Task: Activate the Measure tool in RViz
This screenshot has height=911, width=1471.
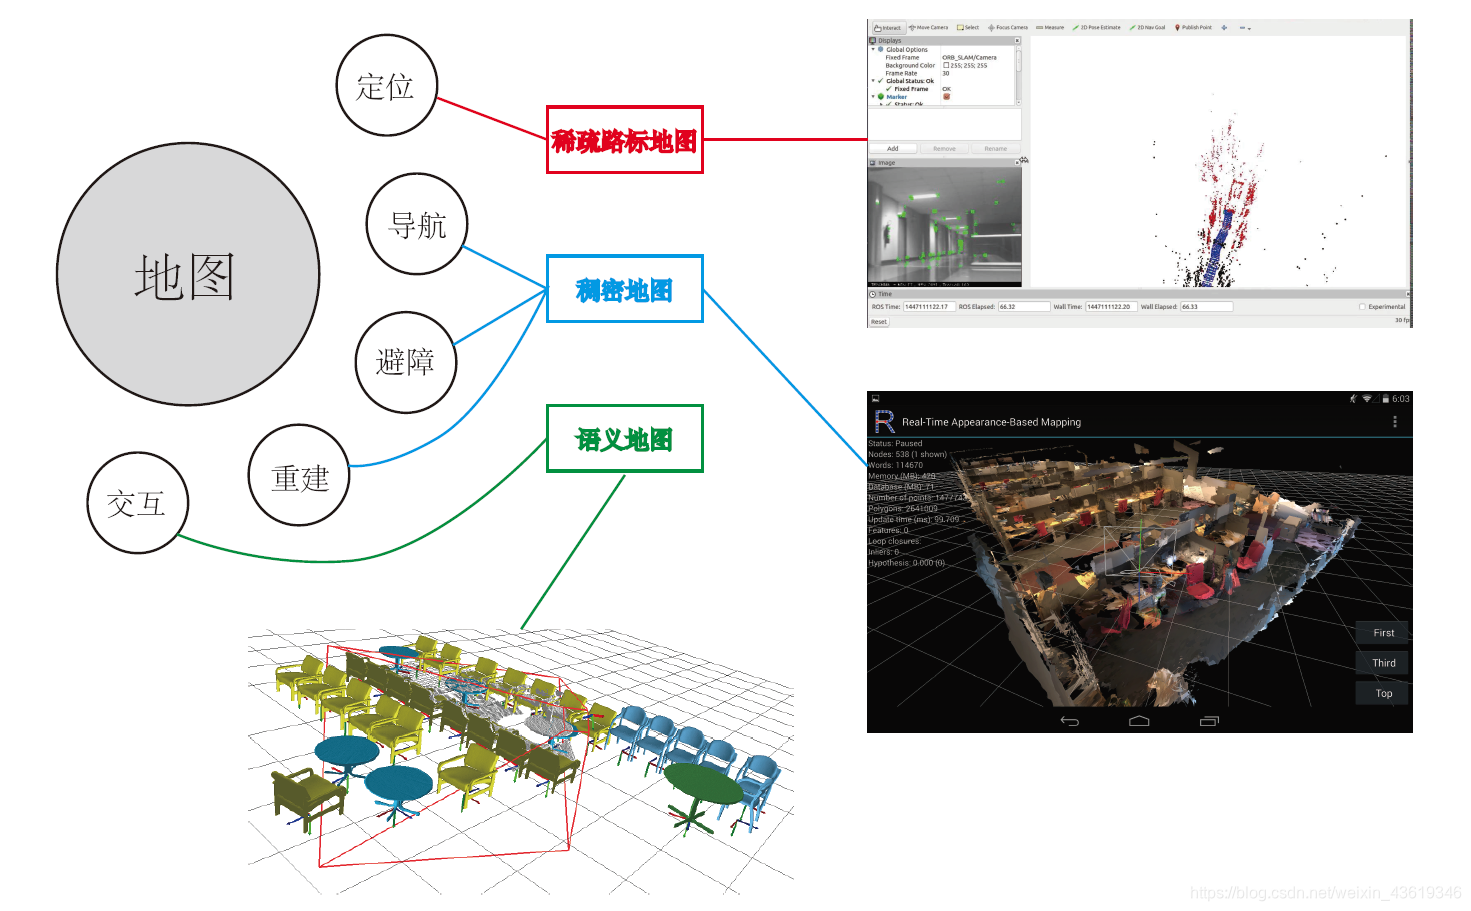Action: 1050,28
